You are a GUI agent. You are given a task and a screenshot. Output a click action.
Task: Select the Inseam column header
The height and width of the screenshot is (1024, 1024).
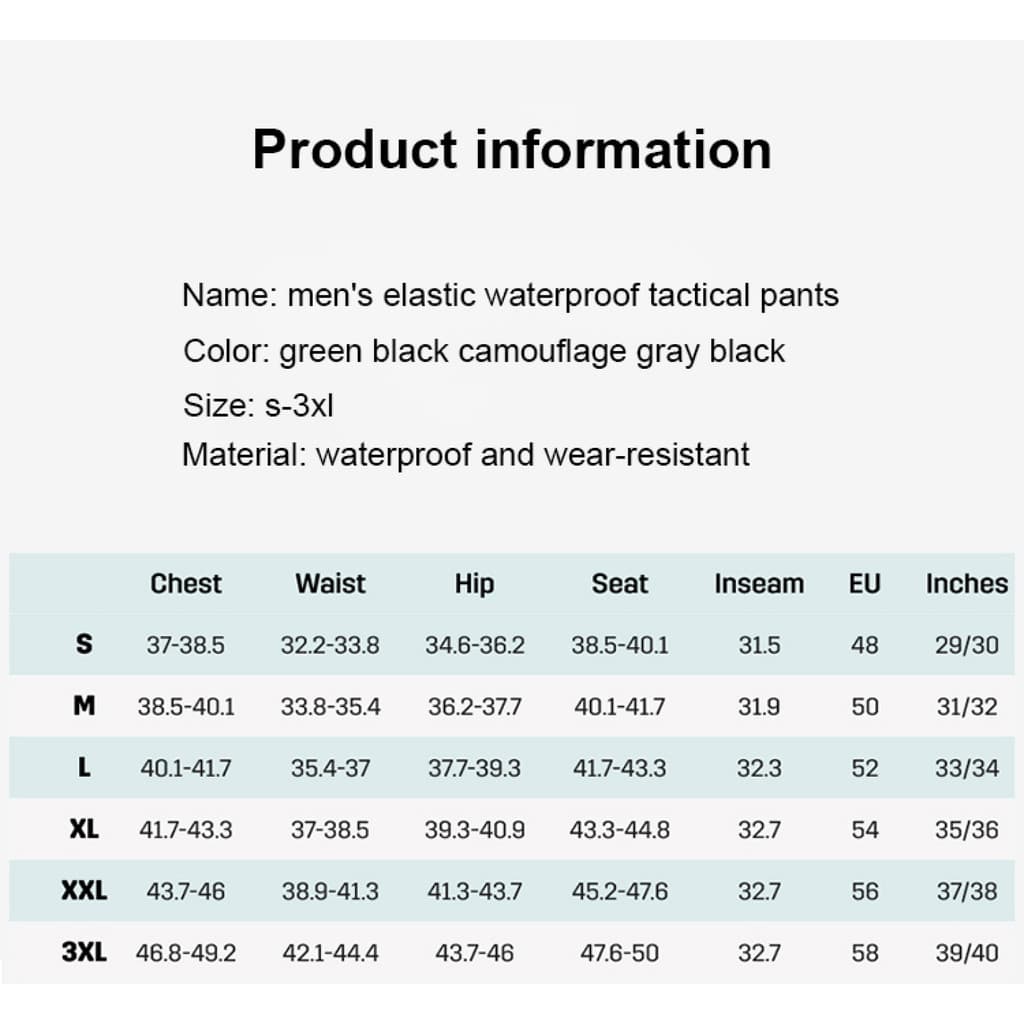pos(759,583)
